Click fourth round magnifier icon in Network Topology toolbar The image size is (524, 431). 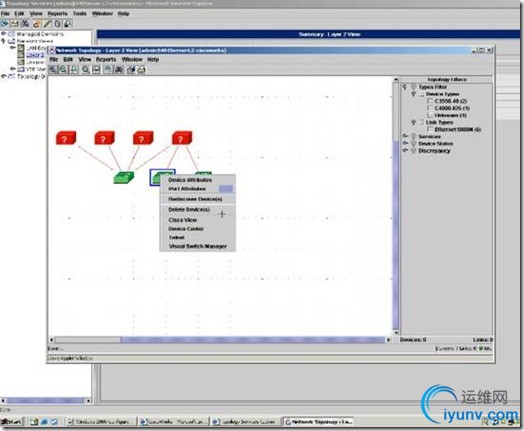(x=86, y=69)
